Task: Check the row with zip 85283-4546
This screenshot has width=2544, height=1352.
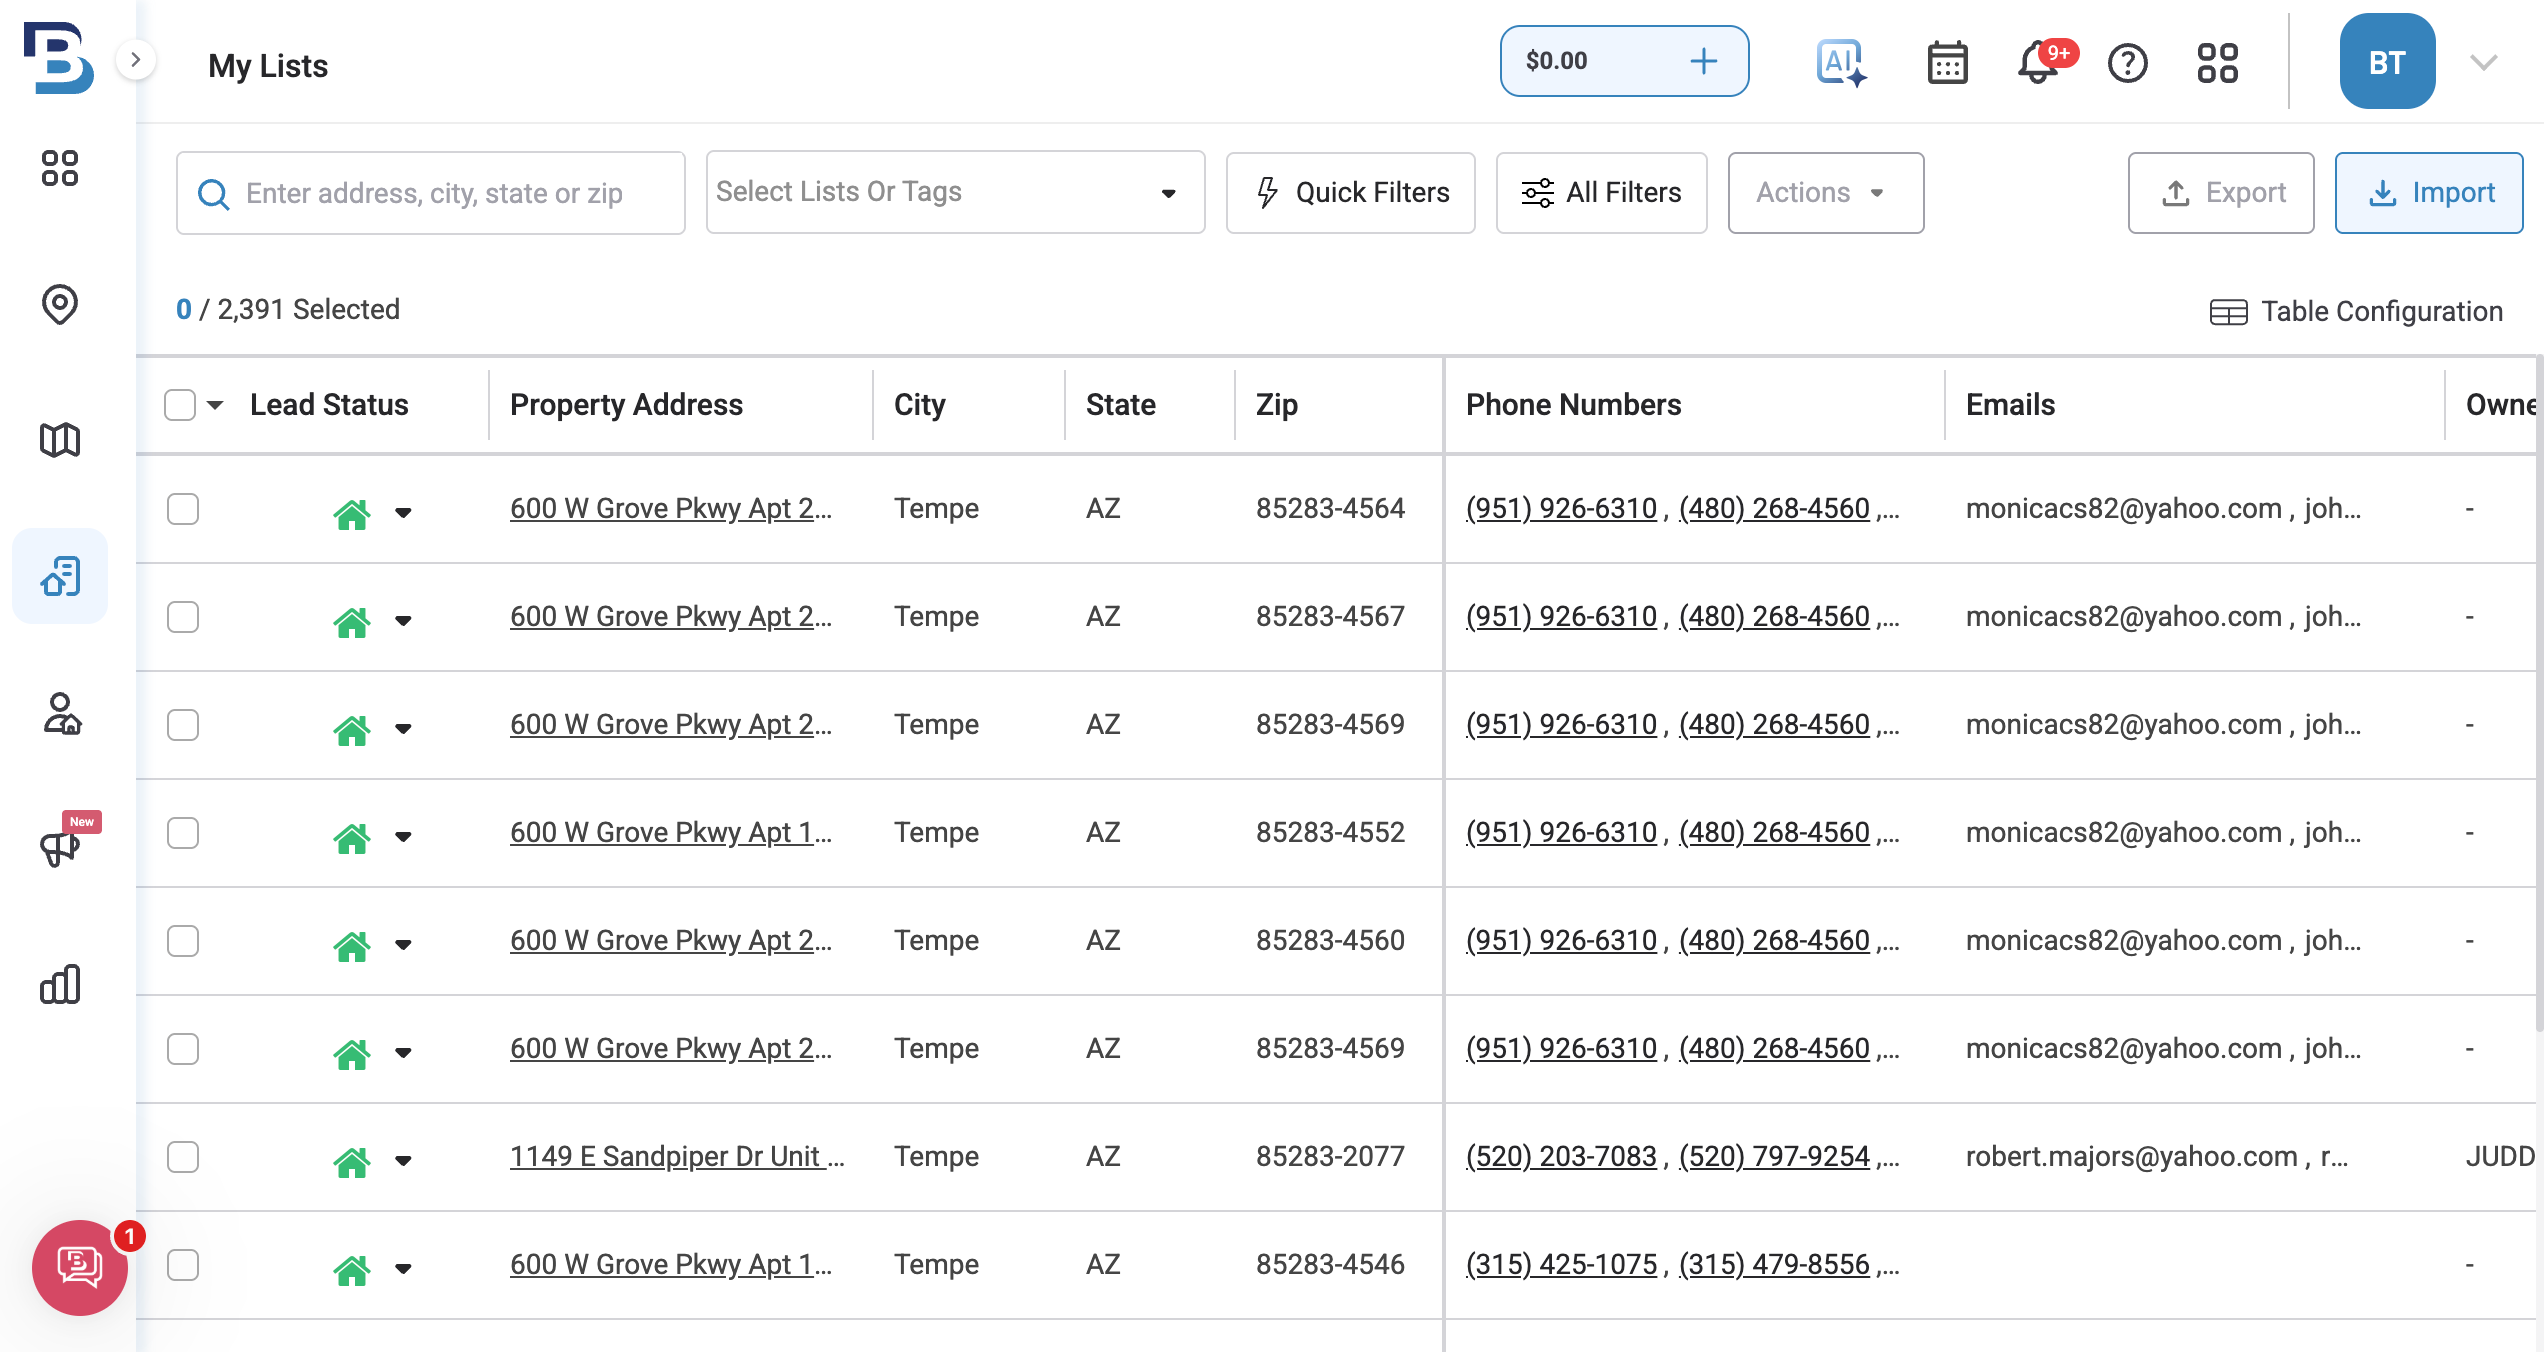Action: (183, 1265)
